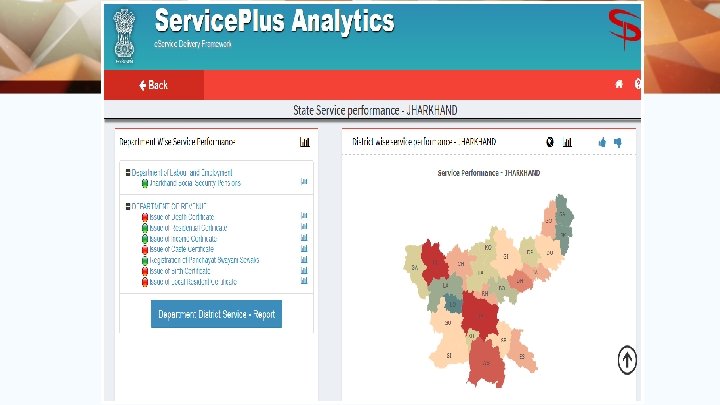Click the ES district on the map
Viewport: 720px width, 405px height.
(x=522, y=355)
